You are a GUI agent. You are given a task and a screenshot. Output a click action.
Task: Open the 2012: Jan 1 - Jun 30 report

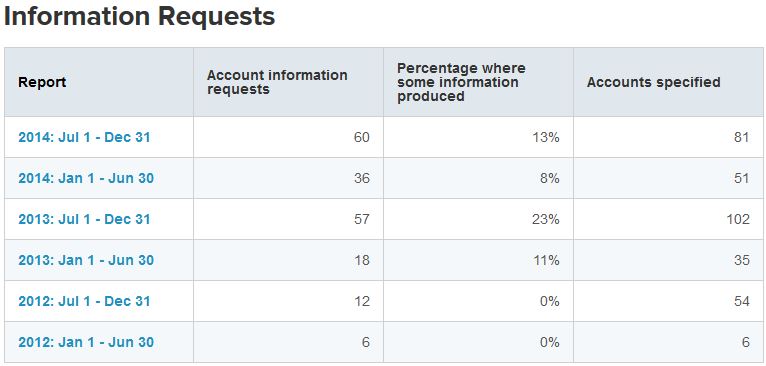(86, 343)
